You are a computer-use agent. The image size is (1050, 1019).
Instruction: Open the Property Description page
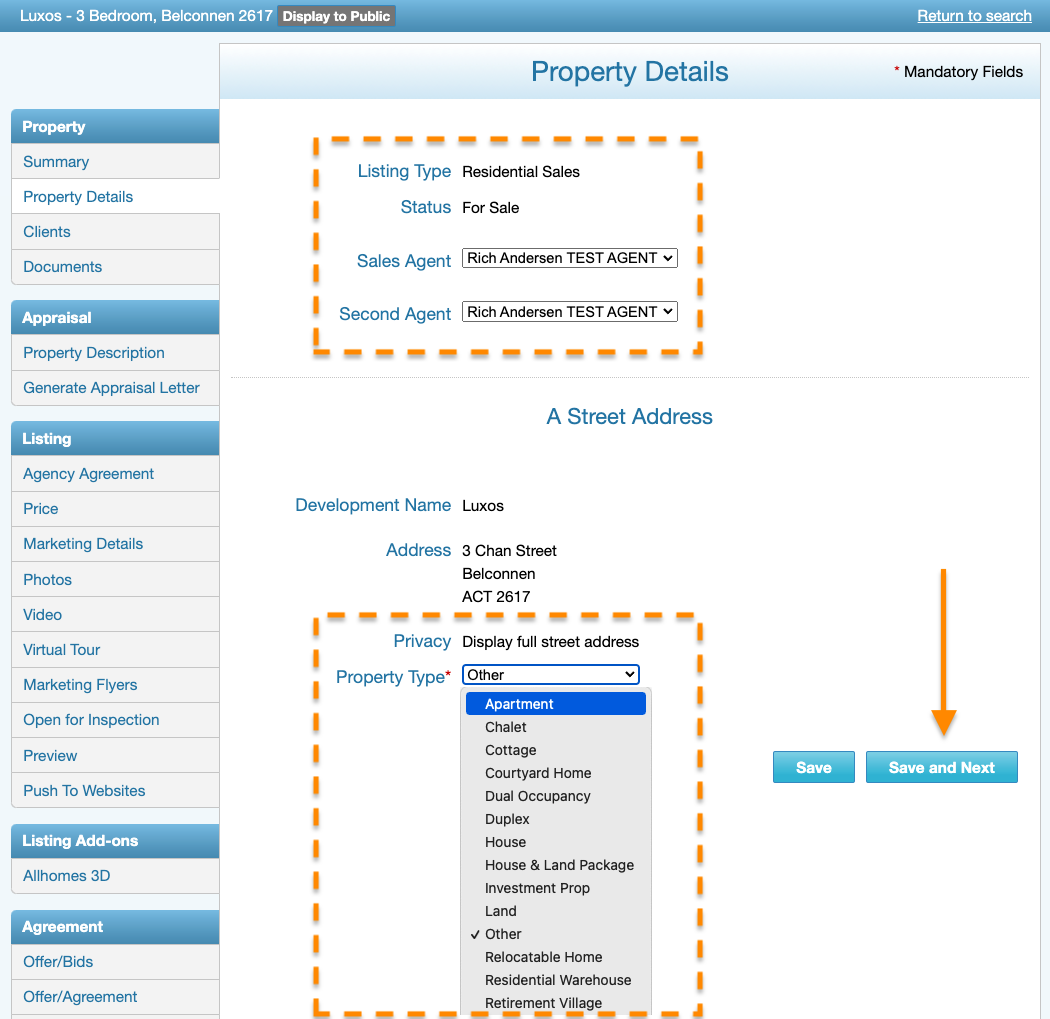tap(93, 352)
